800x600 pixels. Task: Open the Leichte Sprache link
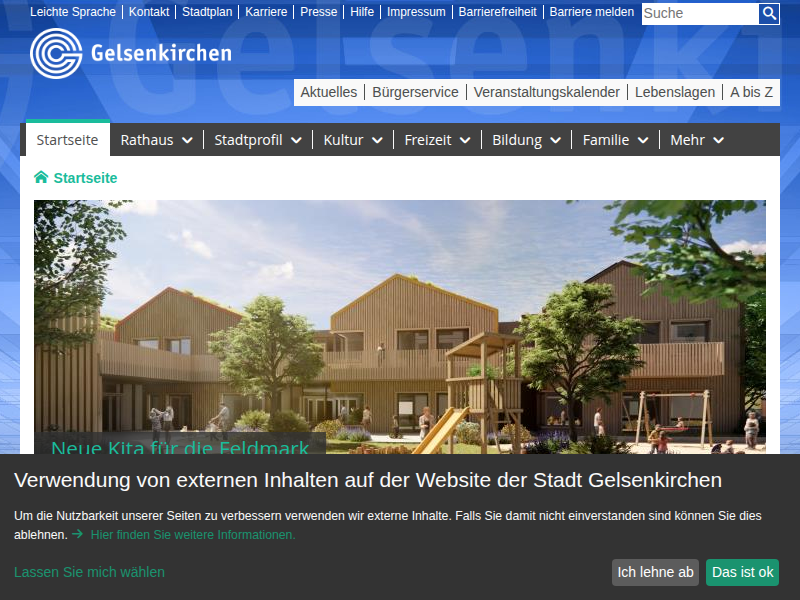pos(73,12)
